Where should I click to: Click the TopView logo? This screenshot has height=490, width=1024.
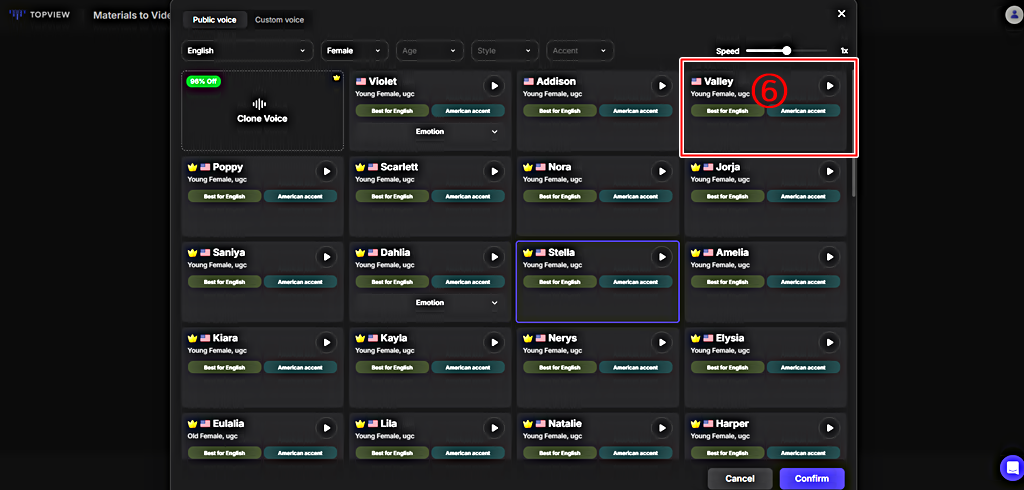click(39, 14)
